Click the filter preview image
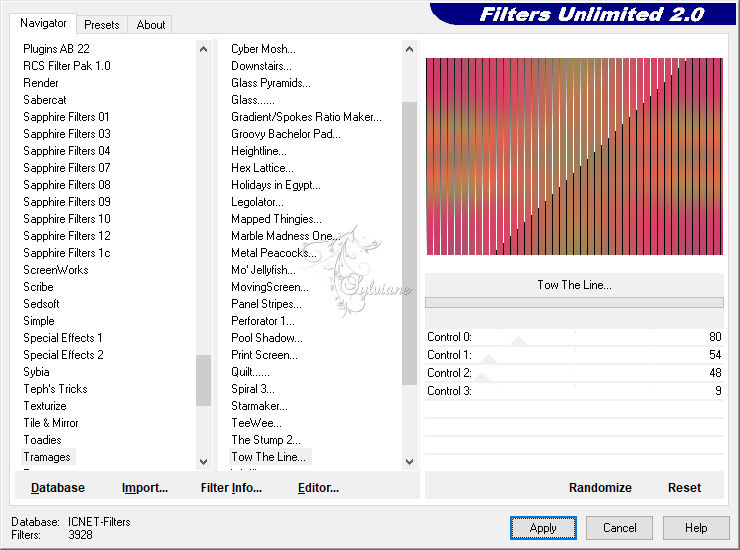The height and width of the screenshot is (550, 740). click(x=574, y=156)
